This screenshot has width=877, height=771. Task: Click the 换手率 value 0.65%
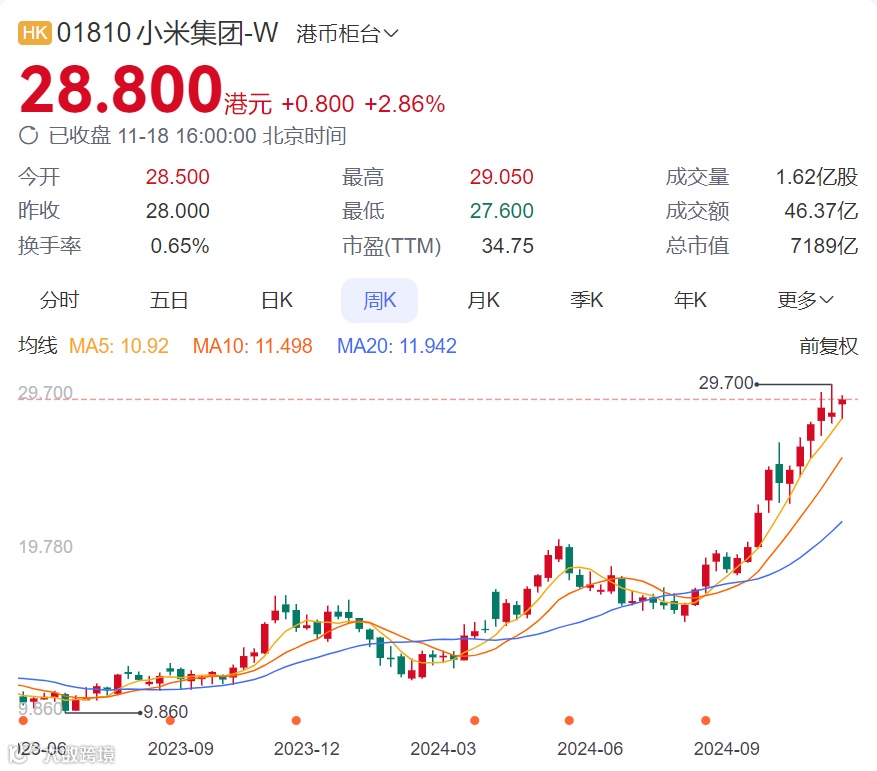(180, 246)
